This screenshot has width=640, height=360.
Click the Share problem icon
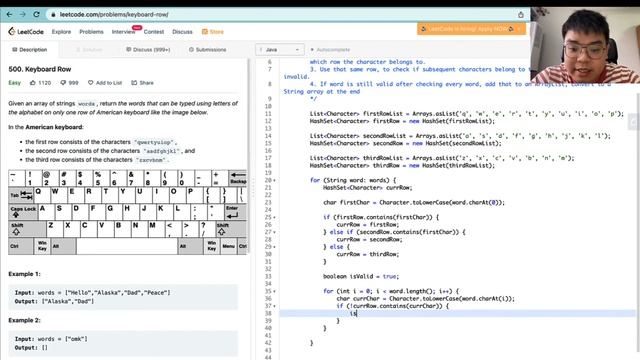click(134, 83)
